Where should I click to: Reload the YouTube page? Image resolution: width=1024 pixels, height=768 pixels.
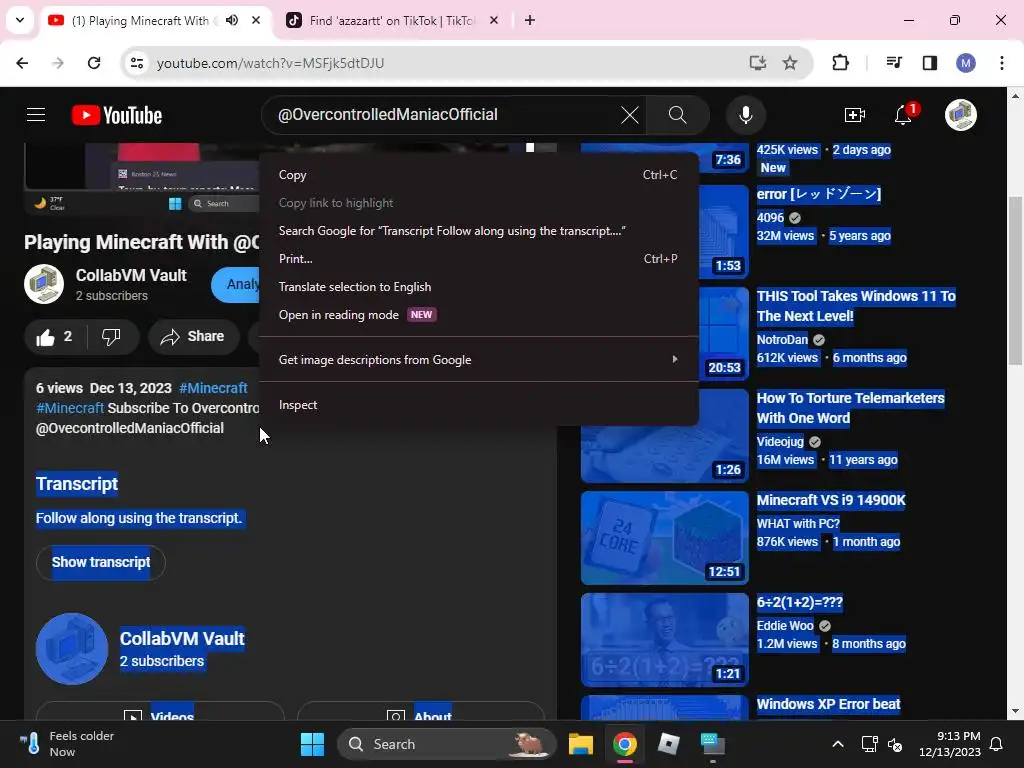click(x=94, y=63)
